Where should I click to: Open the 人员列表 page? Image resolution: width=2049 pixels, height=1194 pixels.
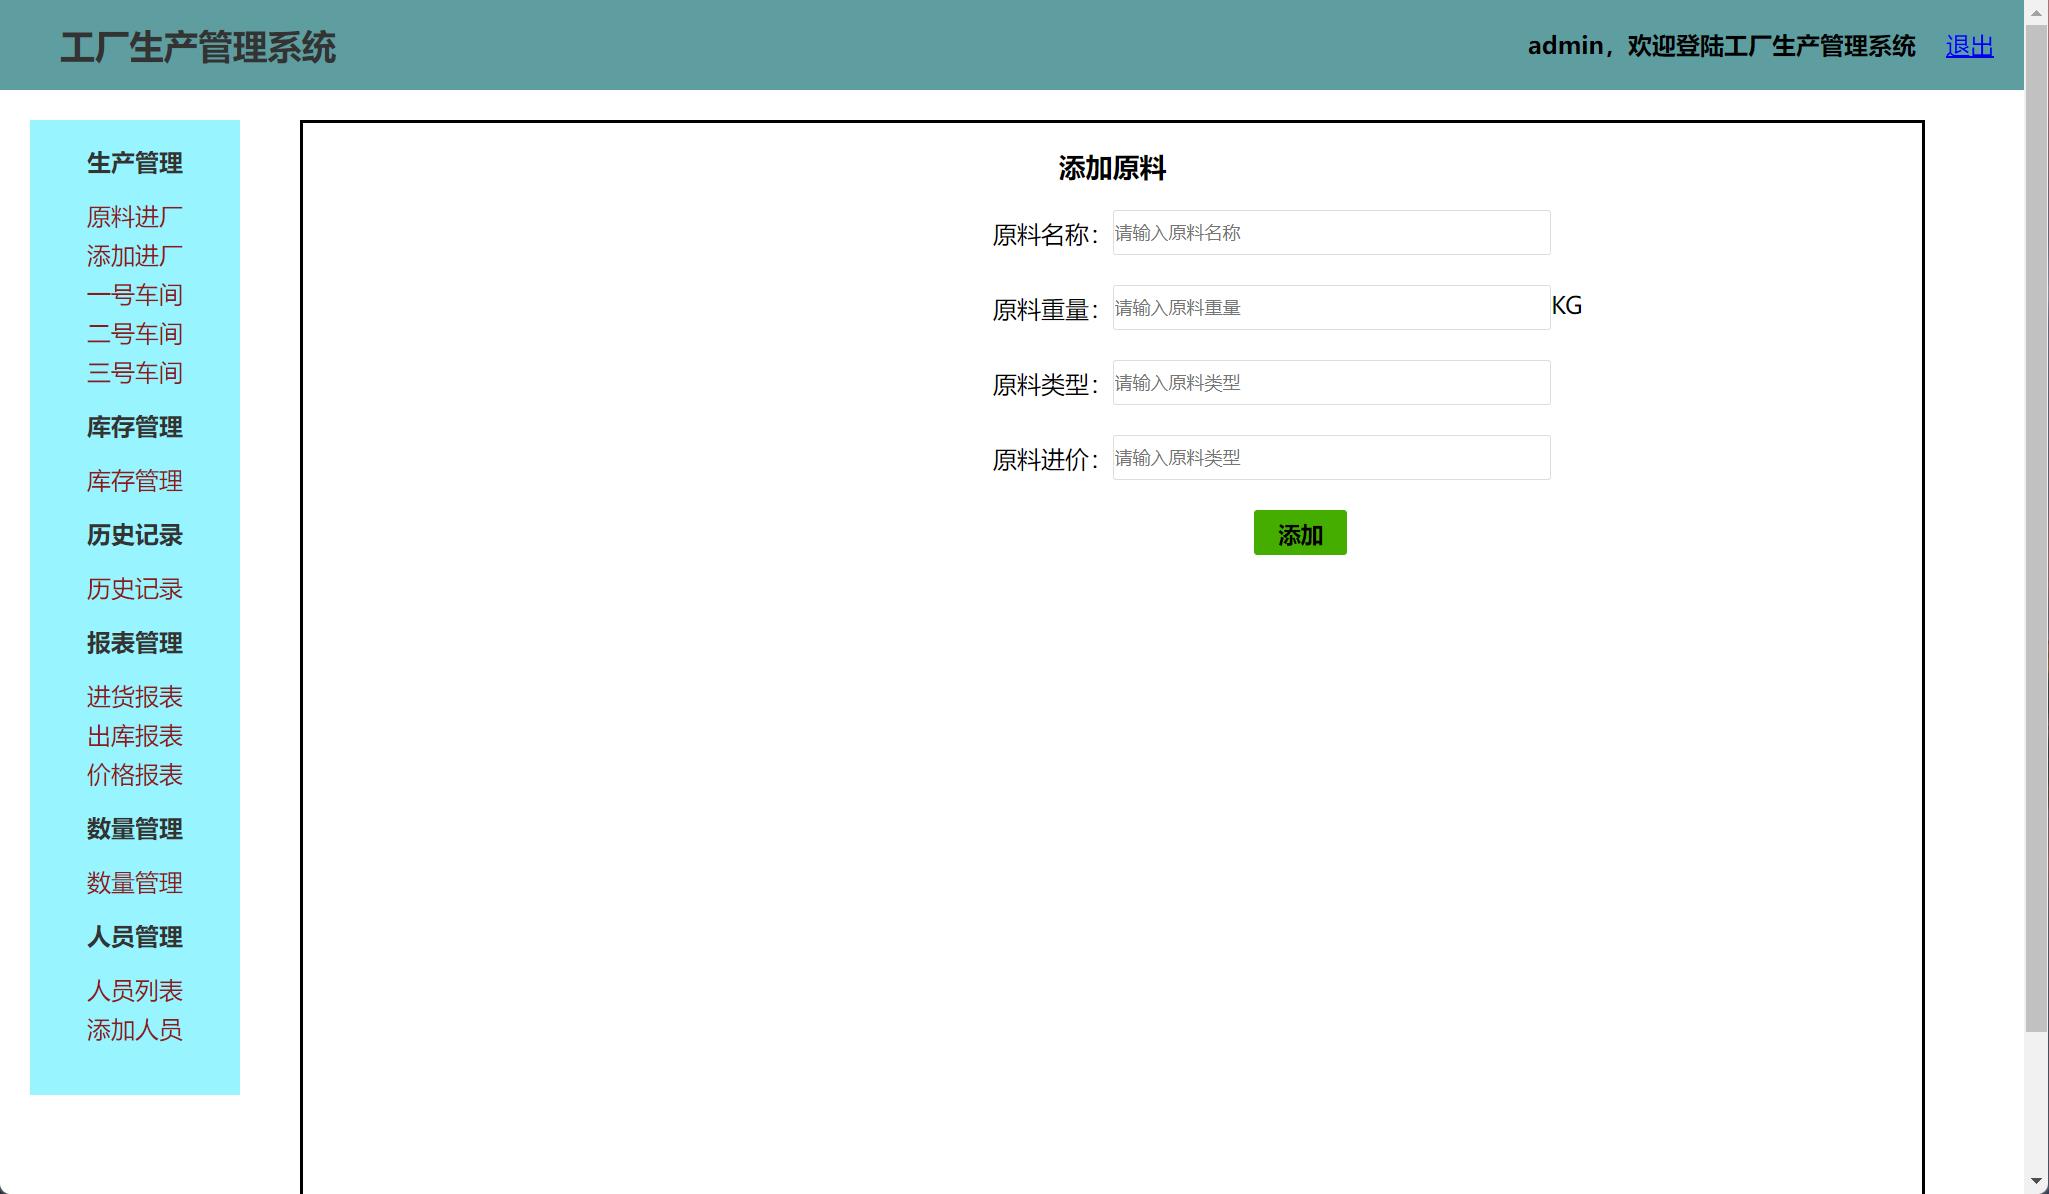[134, 991]
